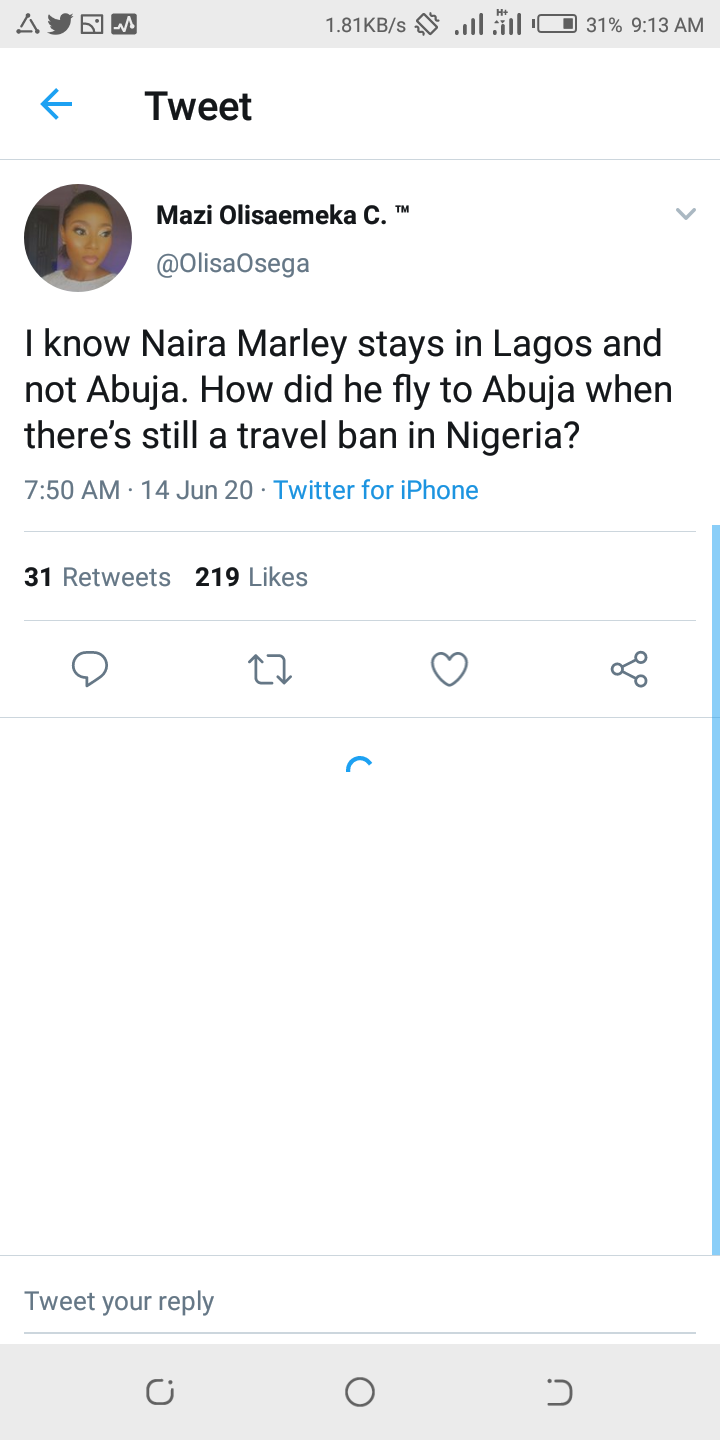Open the Twitter for iPhone link
This screenshot has height=1440, width=720.
(376, 490)
